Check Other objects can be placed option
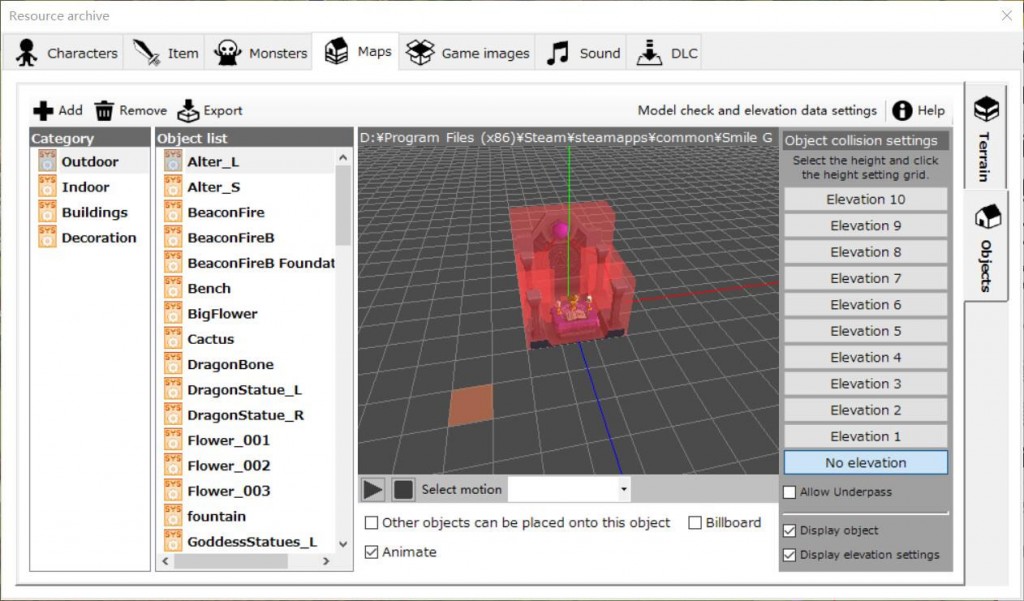Screen dimensions: 1024x601 click(372, 523)
